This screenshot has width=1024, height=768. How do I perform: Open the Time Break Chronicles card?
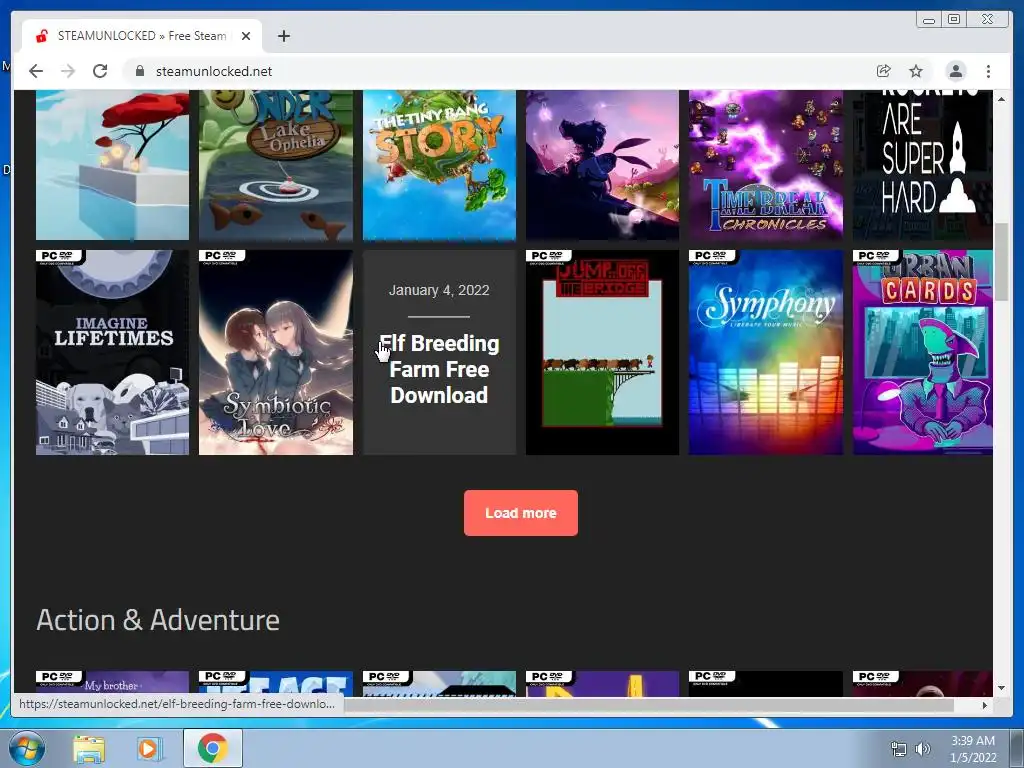(765, 165)
